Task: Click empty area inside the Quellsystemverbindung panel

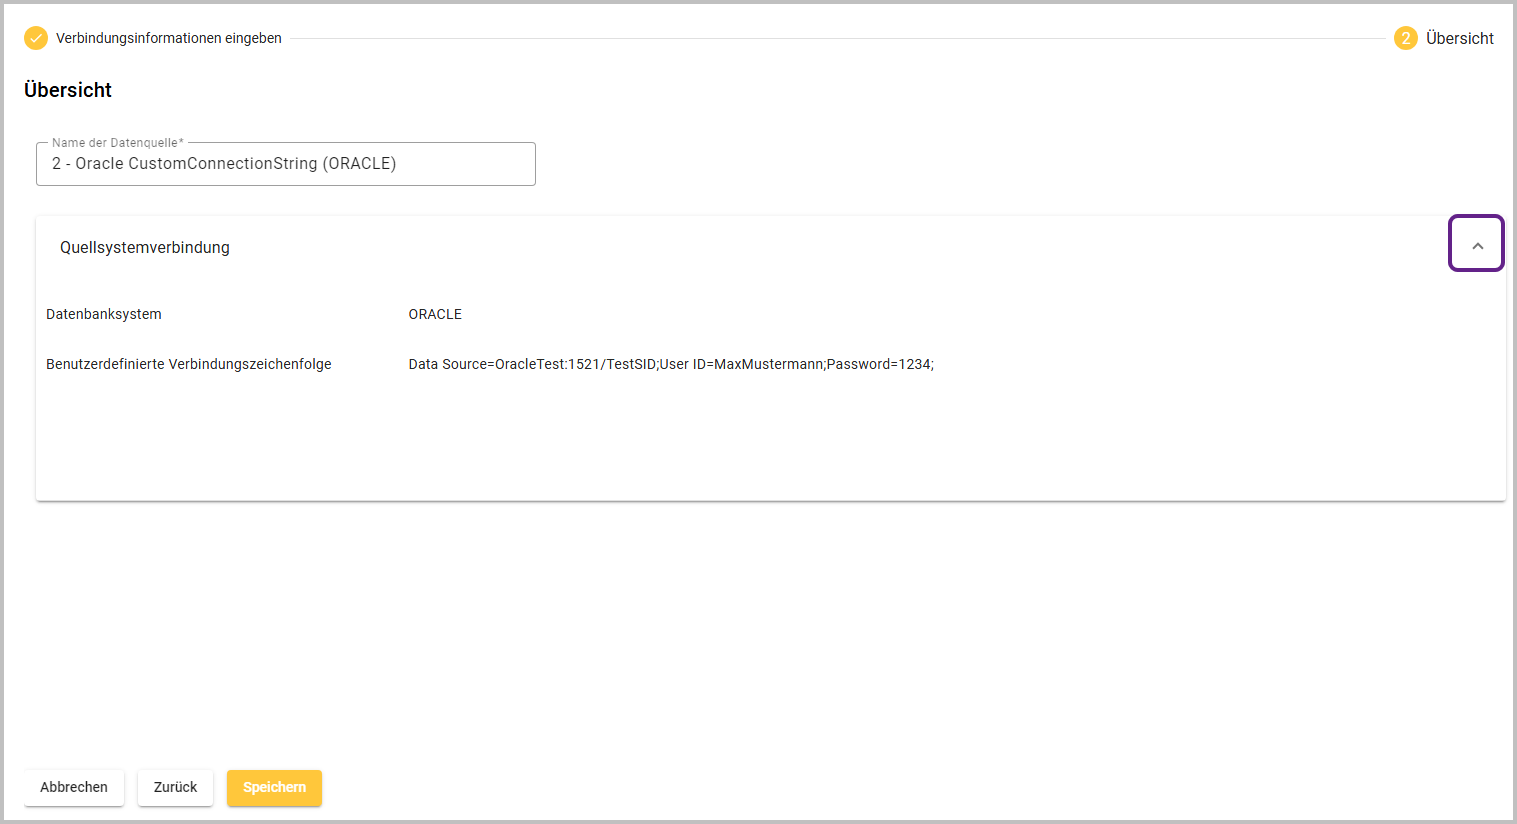Action: 770,440
